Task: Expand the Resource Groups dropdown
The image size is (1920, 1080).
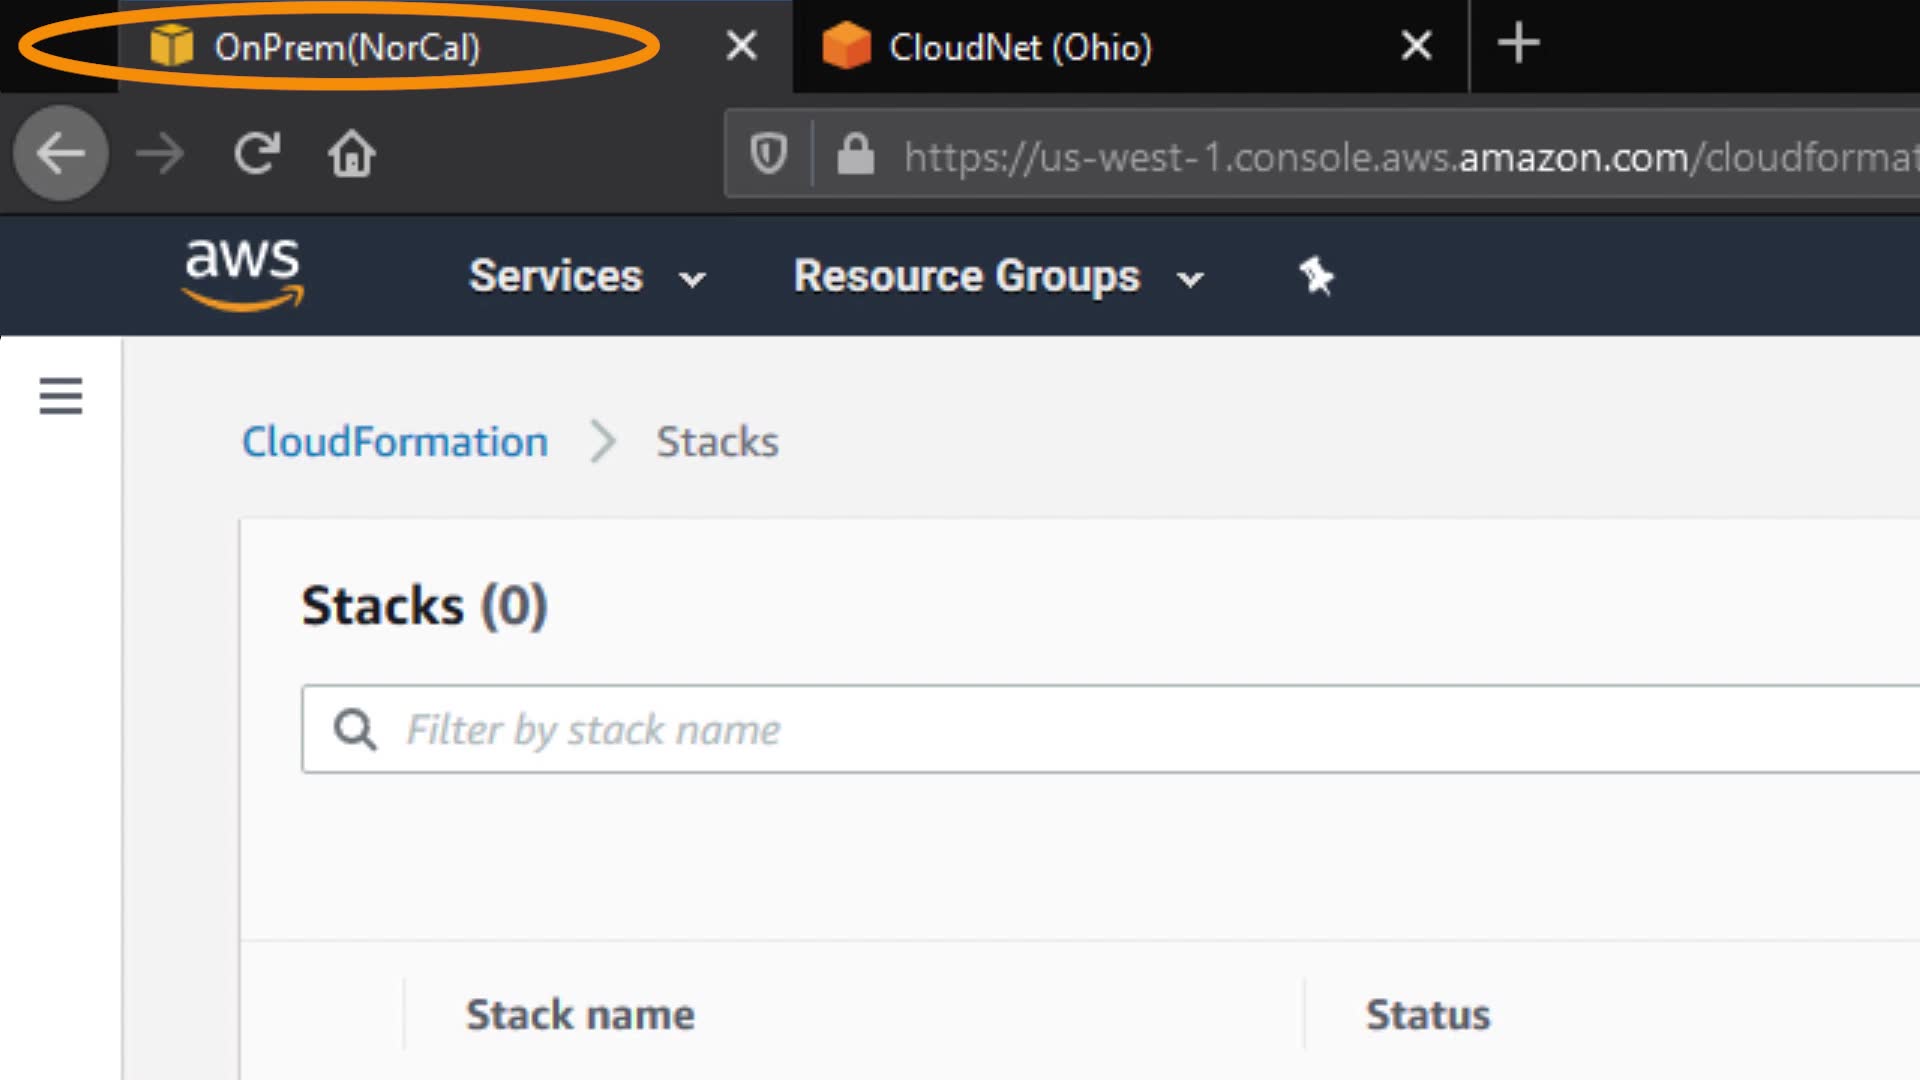Action: click(997, 276)
